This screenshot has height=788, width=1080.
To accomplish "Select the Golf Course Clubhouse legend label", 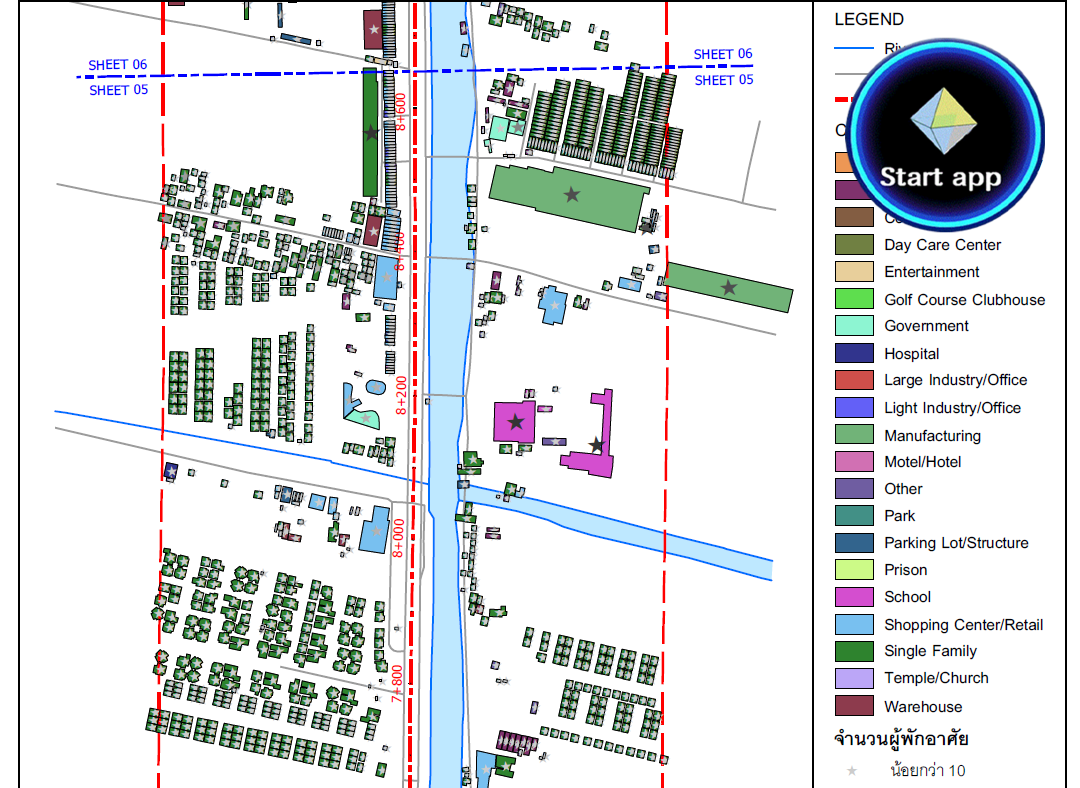I will (964, 299).
